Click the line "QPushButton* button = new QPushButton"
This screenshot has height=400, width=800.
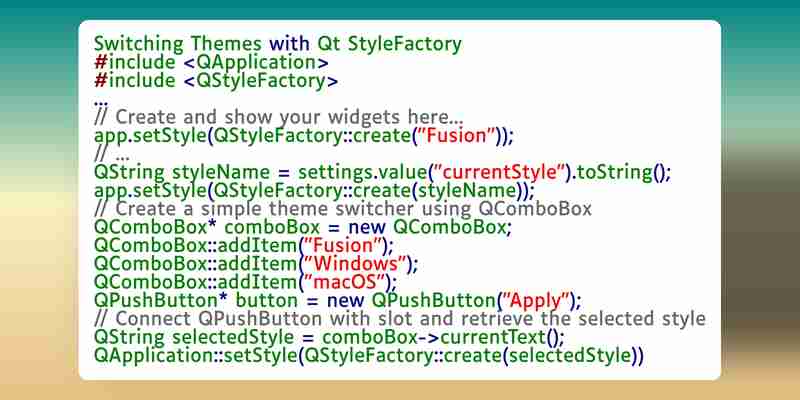point(338,301)
